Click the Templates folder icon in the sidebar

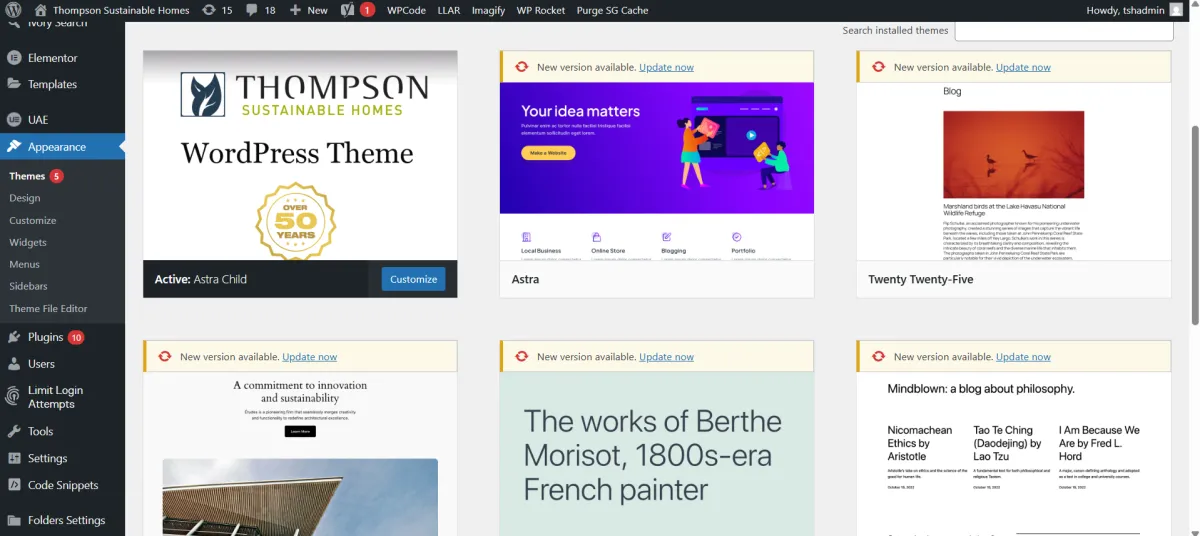[14, 84]
